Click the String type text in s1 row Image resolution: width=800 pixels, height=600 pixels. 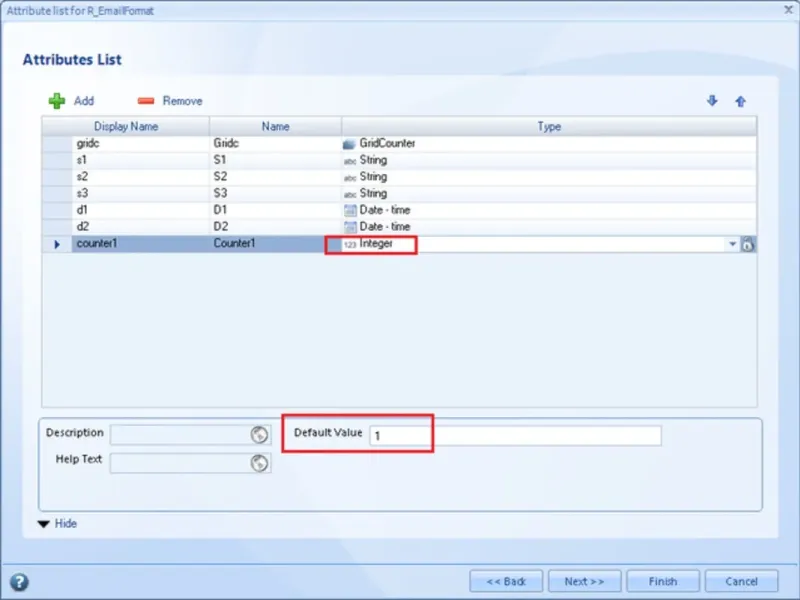click(373, 160)
